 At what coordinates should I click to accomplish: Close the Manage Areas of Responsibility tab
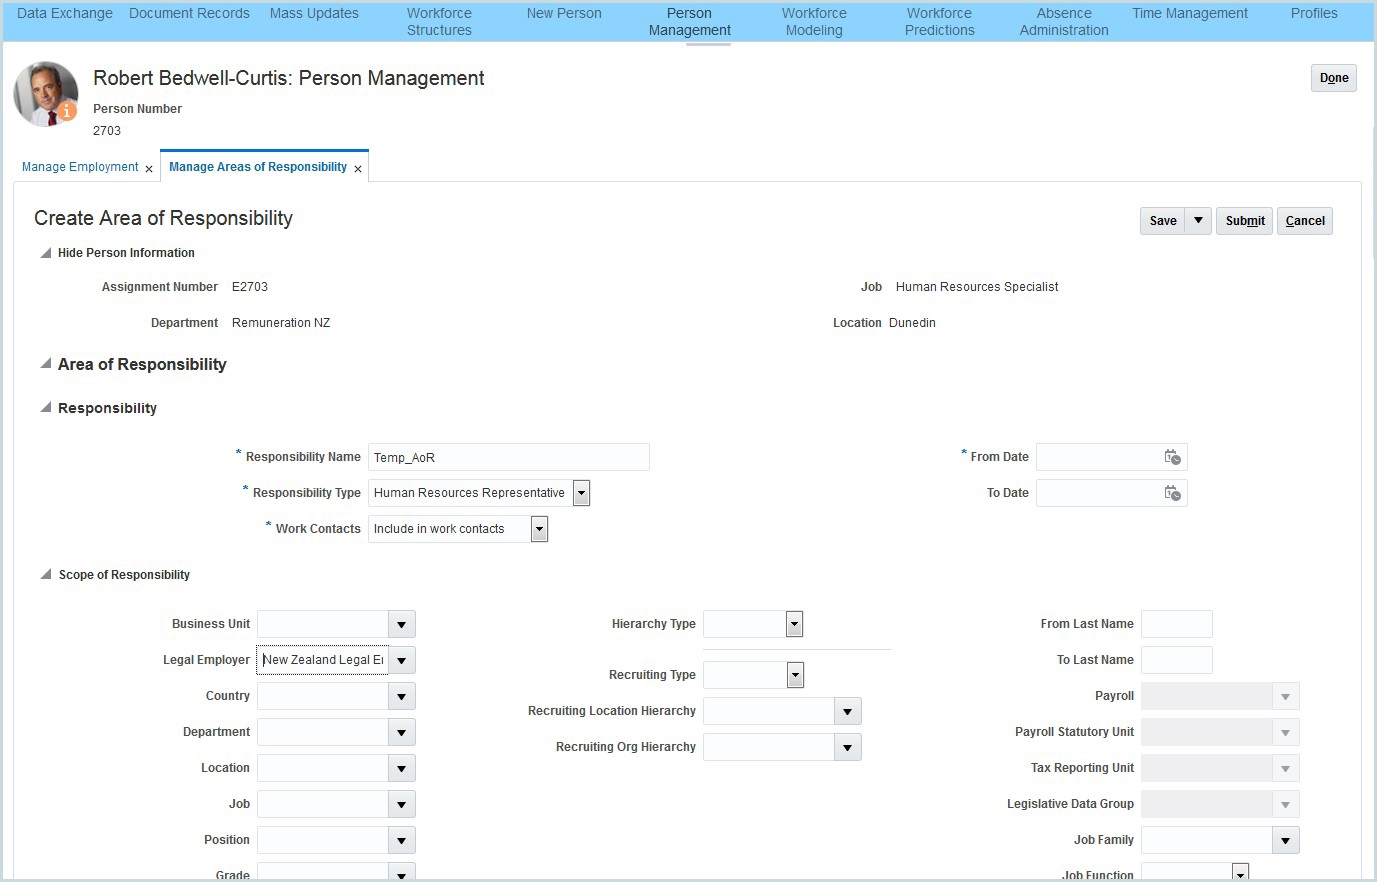coord(358,169)
